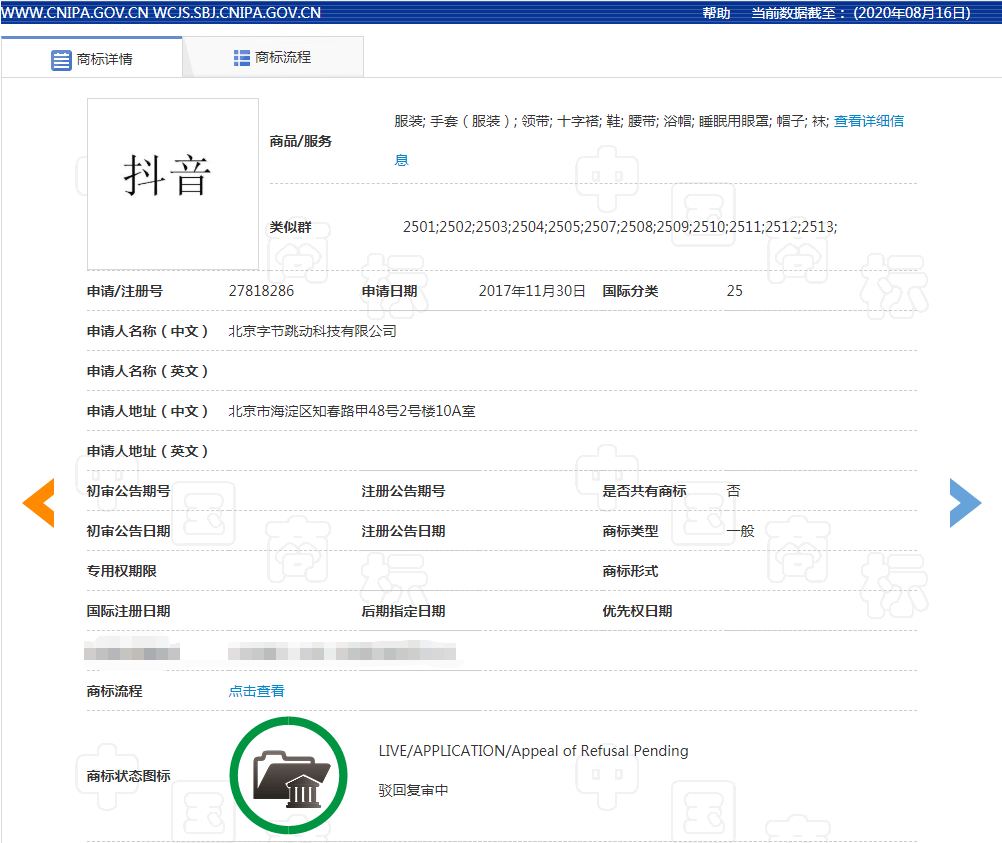This screenshot has height=843, width=1002.
Task: Open 帮助 in the header
Action: [x=716, y=13]
